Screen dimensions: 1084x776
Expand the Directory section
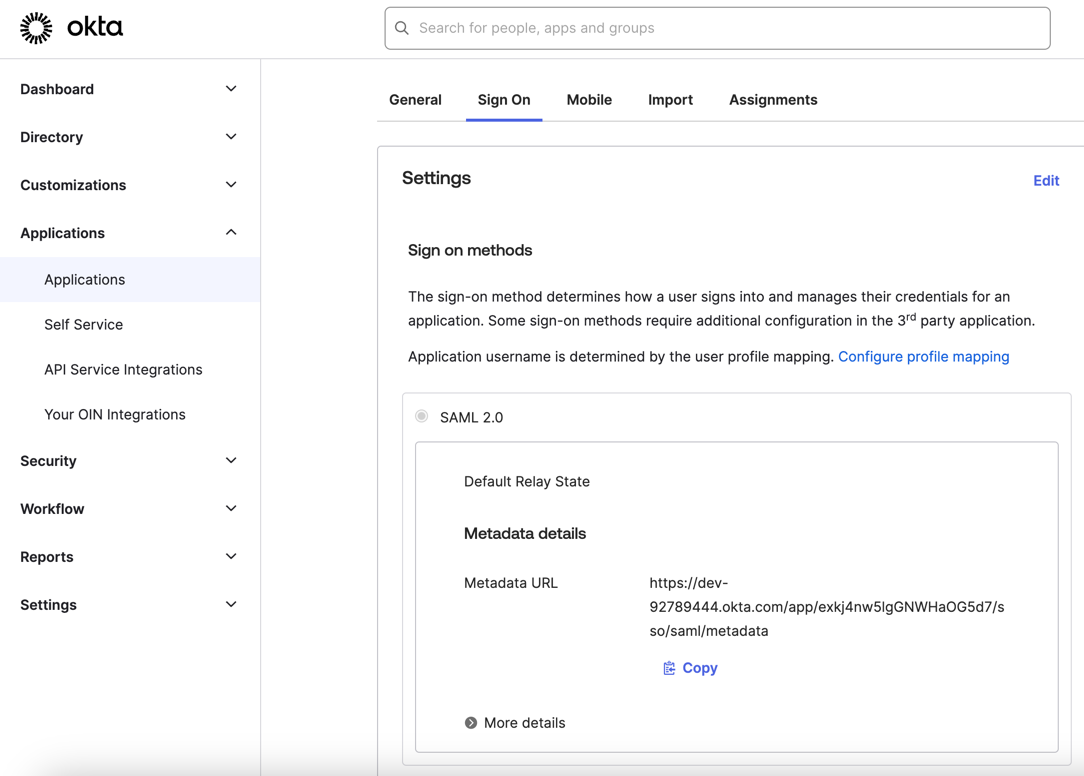point(231,136)
